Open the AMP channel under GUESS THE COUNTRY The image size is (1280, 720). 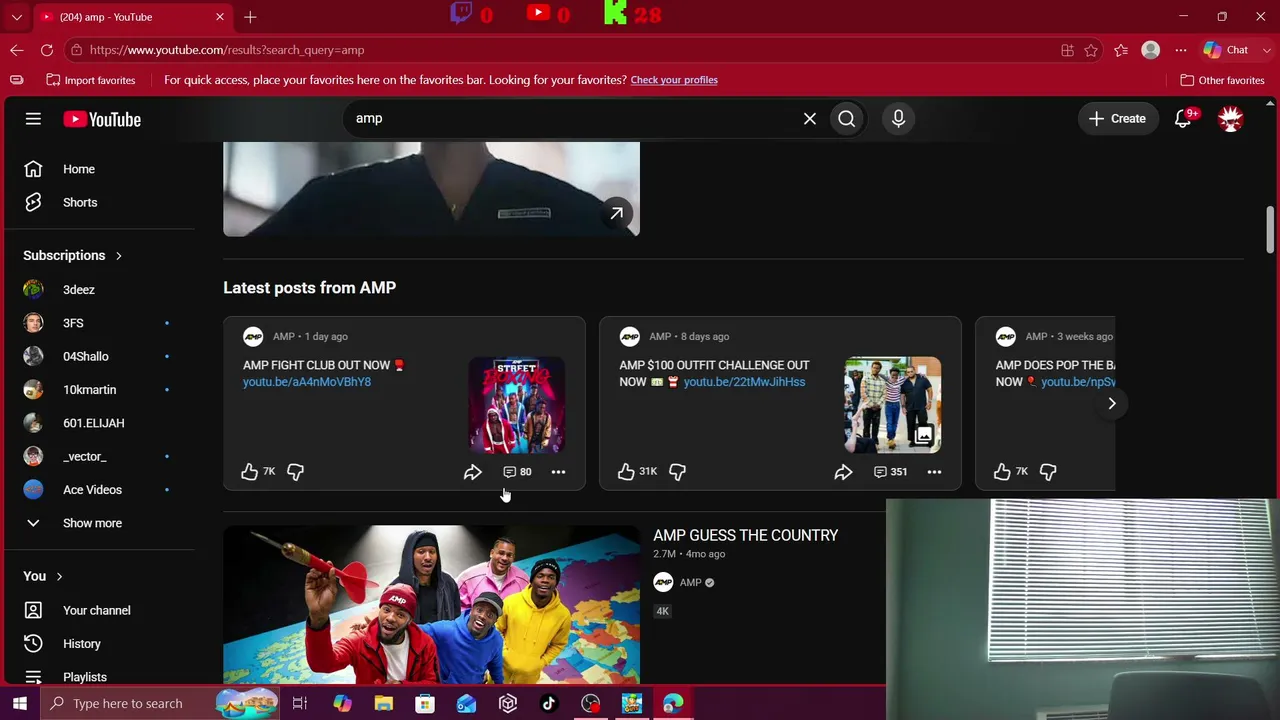(x=690, y=582)
